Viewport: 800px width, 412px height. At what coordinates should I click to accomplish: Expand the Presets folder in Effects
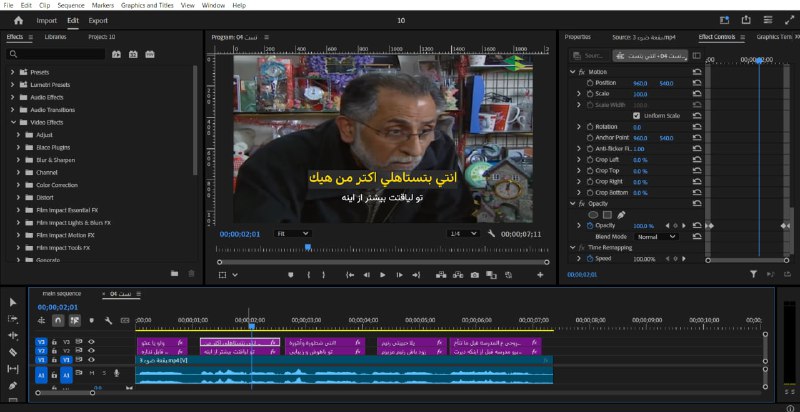click(13, 72)
